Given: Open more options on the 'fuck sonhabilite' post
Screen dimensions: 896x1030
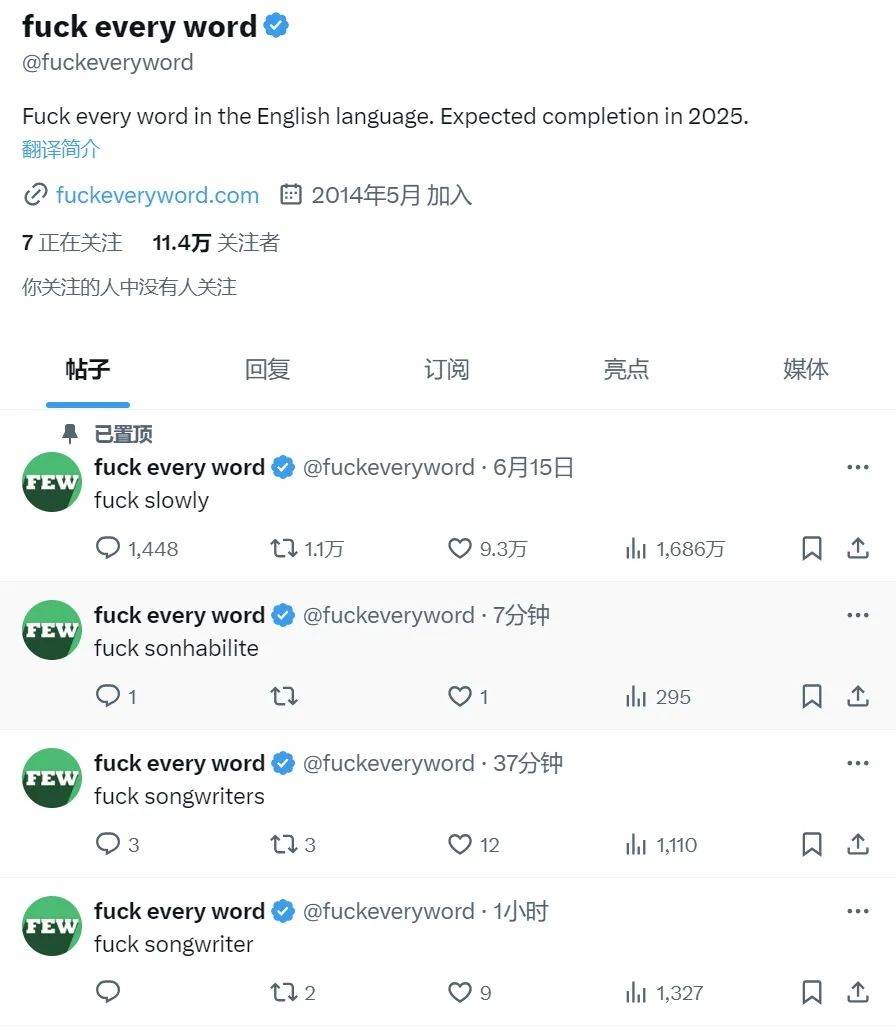Looking at the screenshot, I should point(857,615).
